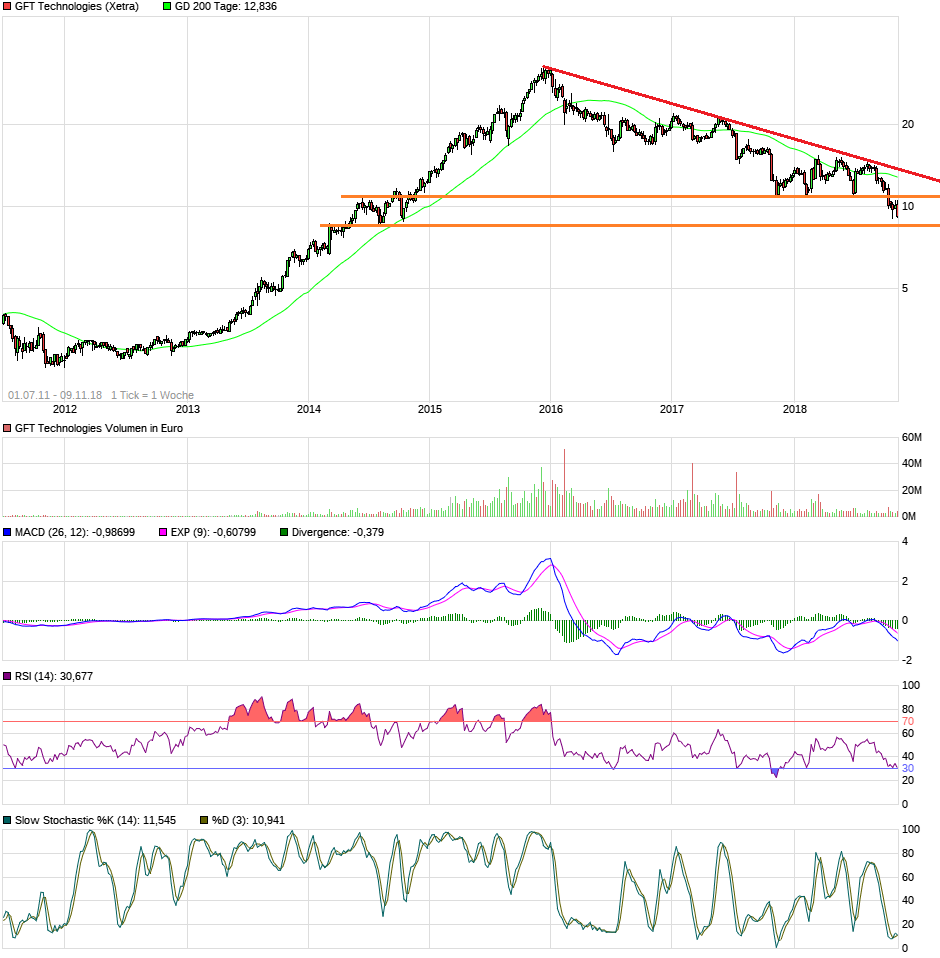Viewport: 940px width, 958px height.
Task: Click the date range '01.07.11 - 09.11.18' text
Action: 55,395
